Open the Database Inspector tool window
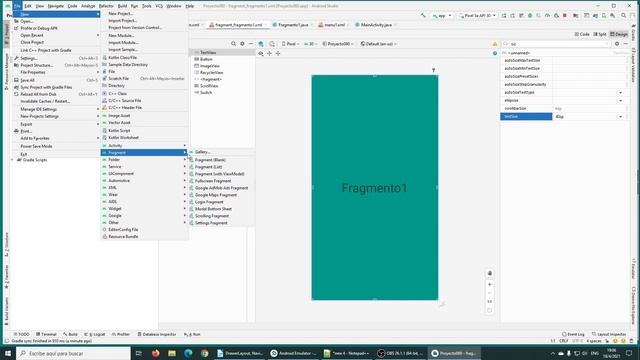 (x=157, y=334)
